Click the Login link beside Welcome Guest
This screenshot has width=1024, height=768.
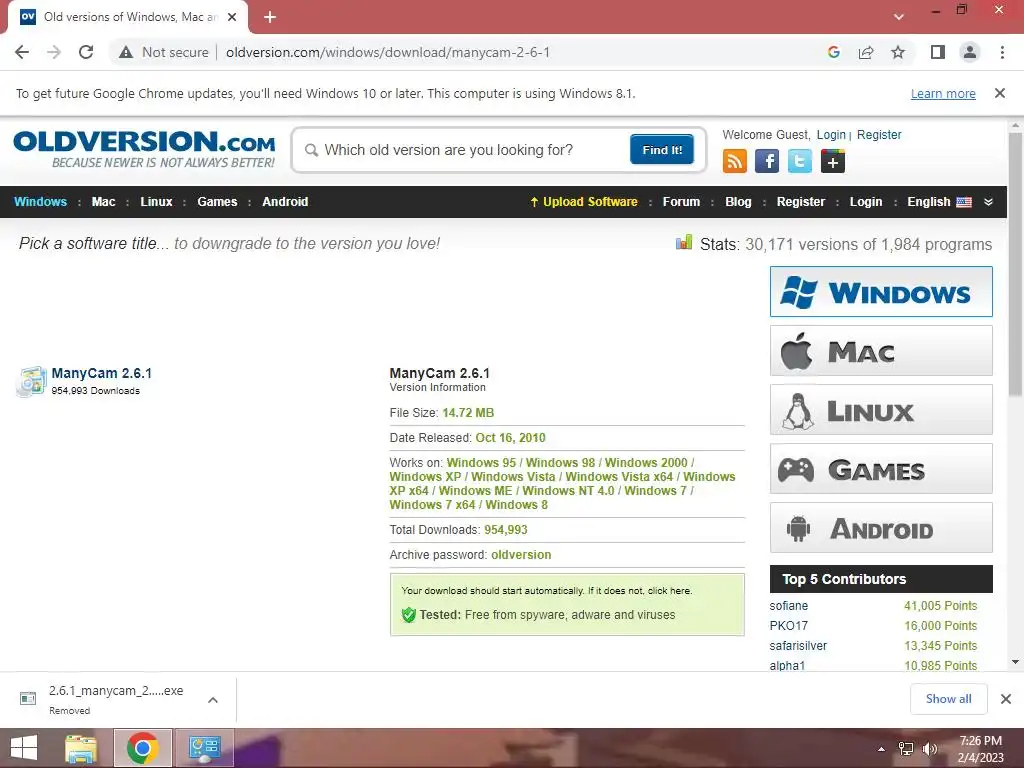click(831, 135)
